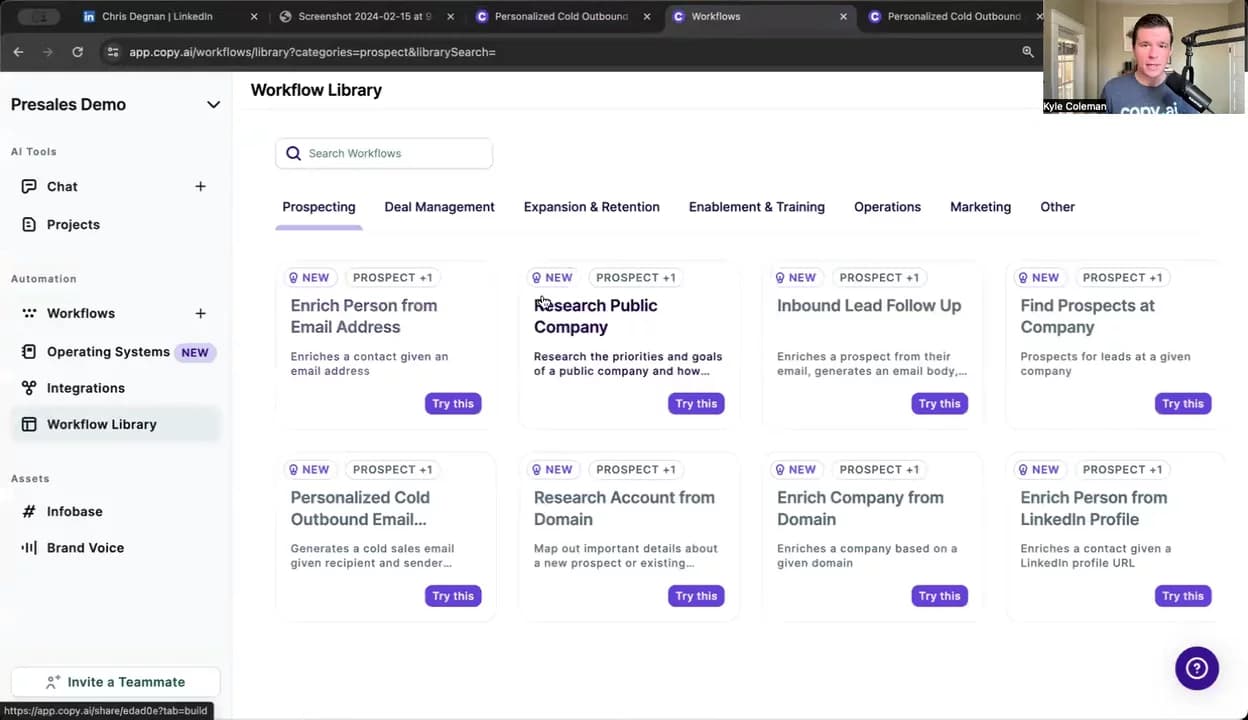1248x720 pixels.
Task: Click the Chat icon in sidebar
Action: coord(29,187)
